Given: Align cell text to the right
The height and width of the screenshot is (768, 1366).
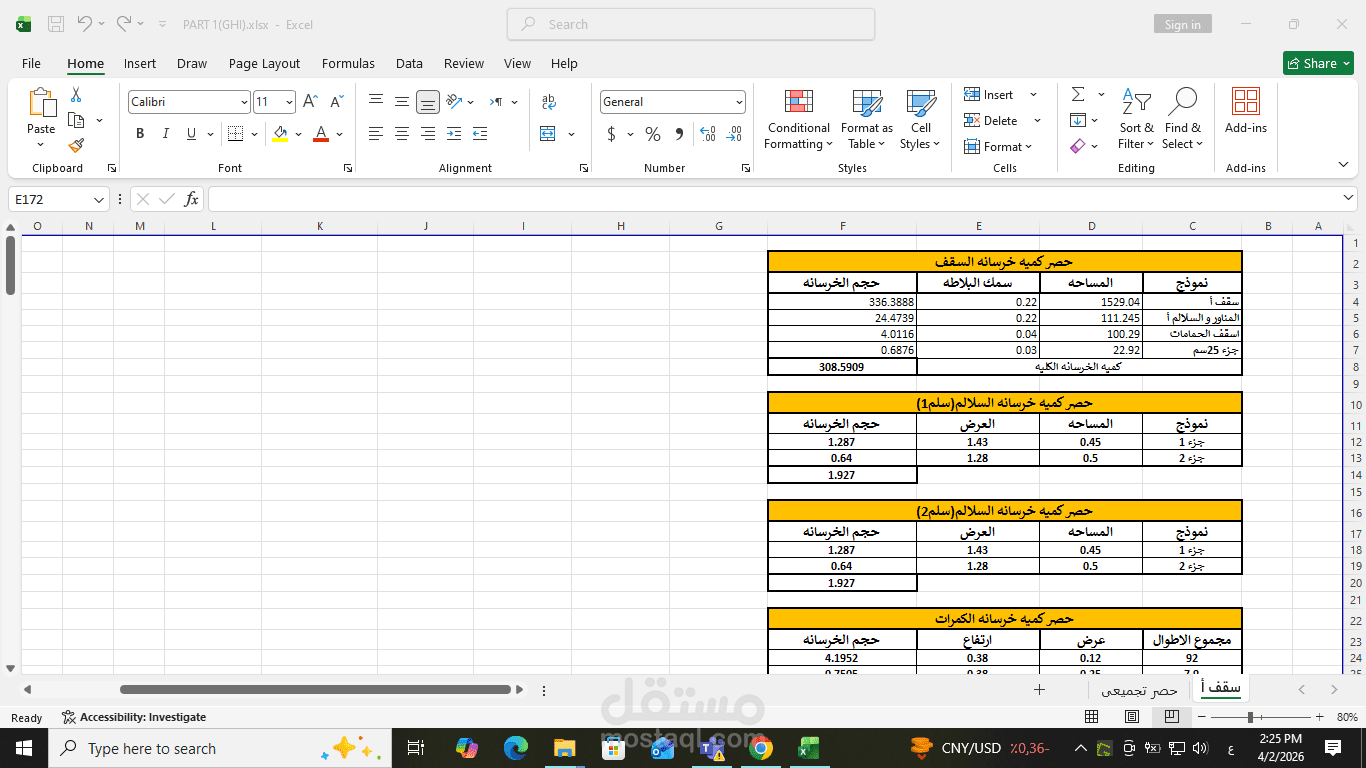Looking at the screenshot, I should pos(428,134).
